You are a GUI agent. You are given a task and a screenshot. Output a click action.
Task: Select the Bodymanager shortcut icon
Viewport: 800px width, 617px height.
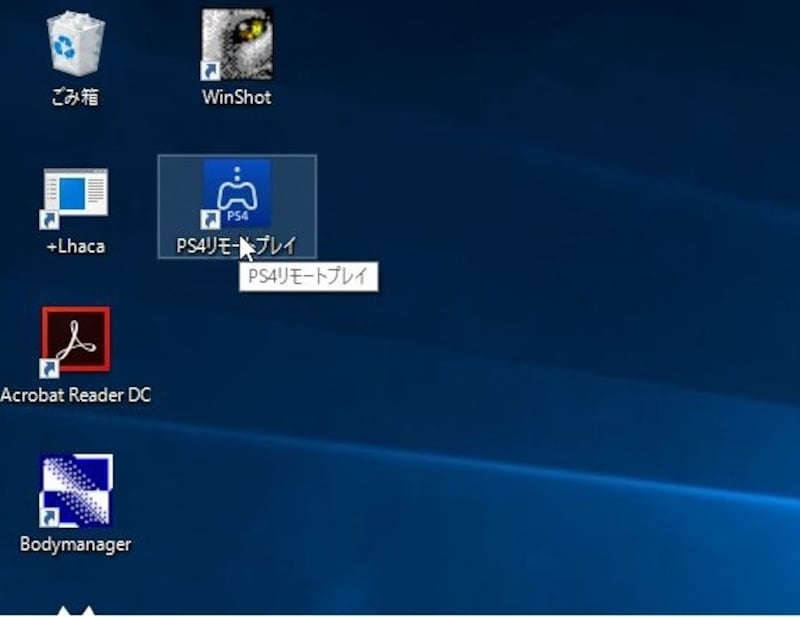point(76,490)
